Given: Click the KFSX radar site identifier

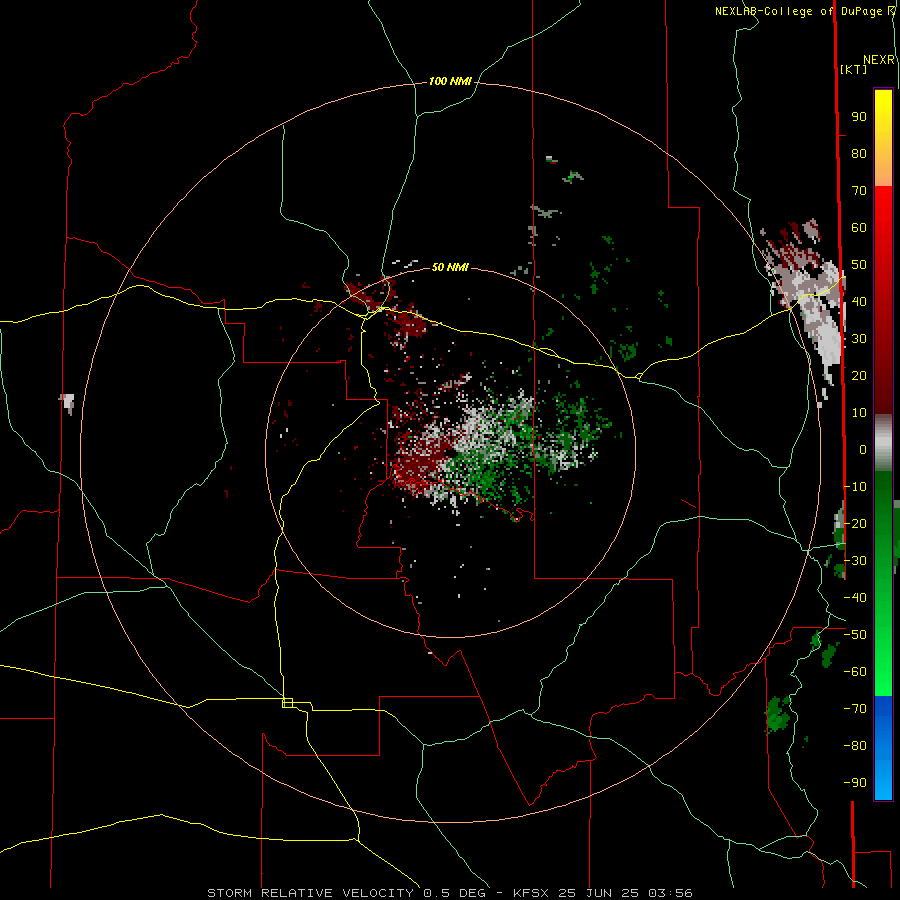Looking at the screenshot, I should (531, 893).
